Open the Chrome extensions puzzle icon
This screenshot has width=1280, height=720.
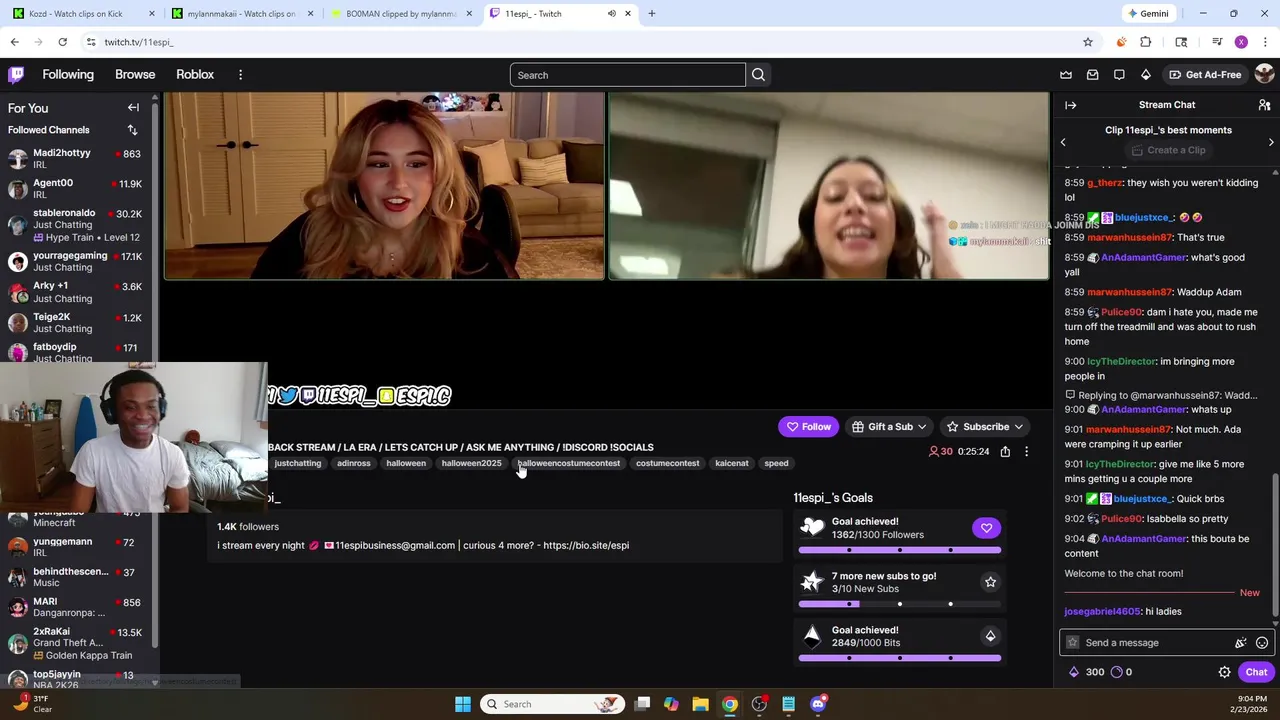coord(1146,42)
